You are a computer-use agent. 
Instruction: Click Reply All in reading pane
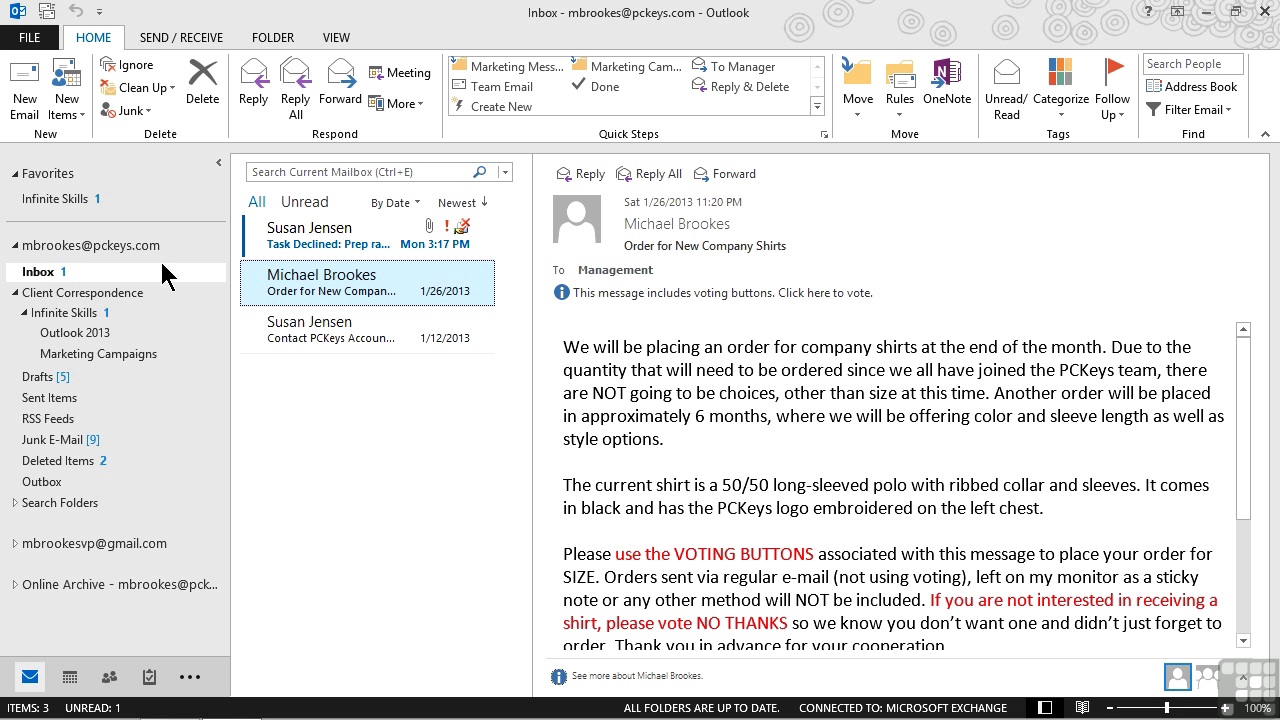point(649,174)
